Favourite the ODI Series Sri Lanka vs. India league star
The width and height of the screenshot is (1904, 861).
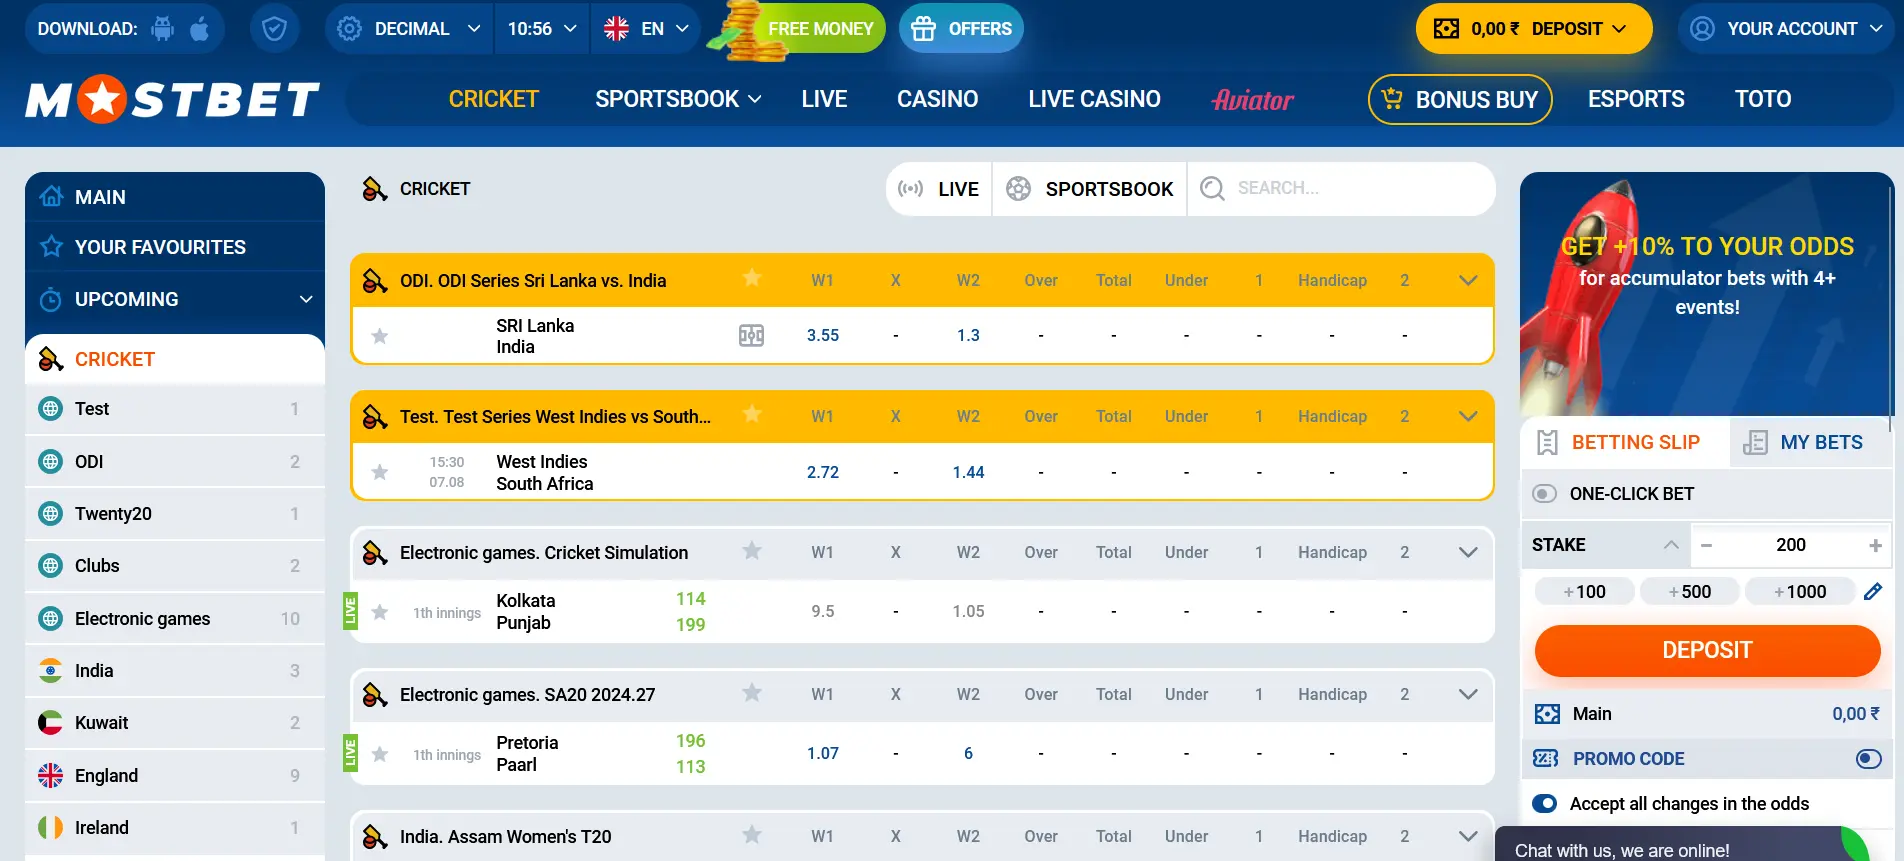point(752,279)
